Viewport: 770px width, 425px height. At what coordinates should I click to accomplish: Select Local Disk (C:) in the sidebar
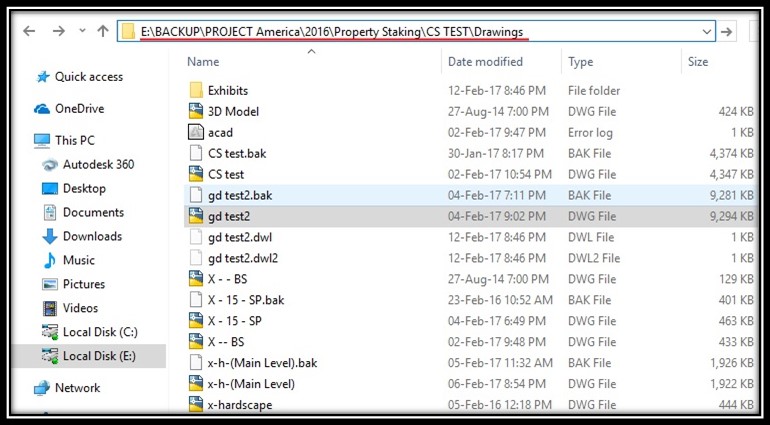point(100,332)
